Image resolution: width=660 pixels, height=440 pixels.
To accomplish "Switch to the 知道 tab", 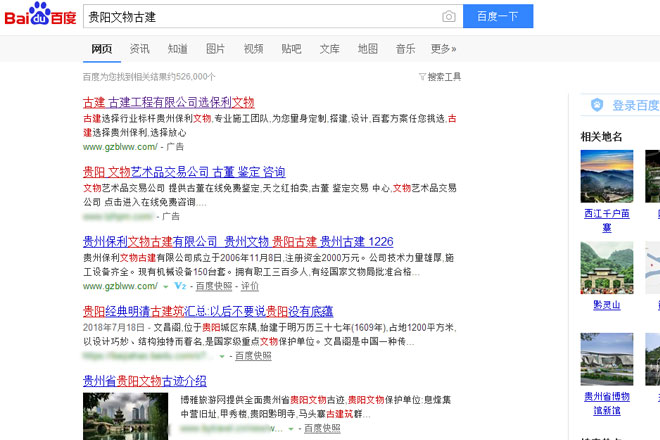I will [x=178, y=49].
